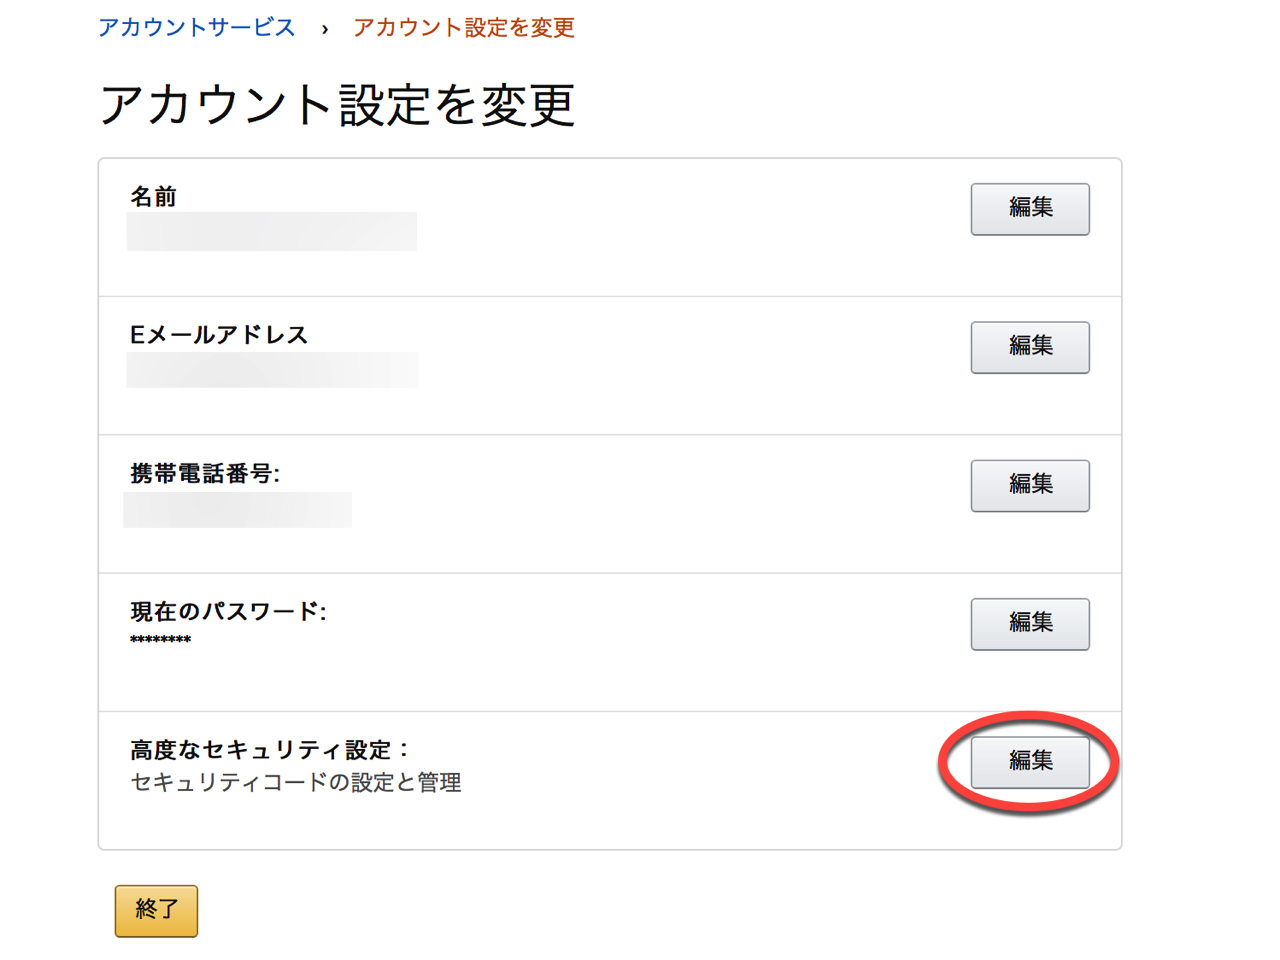Edit the 現在のパスワード entry
Viewport: 1280px width, 960px height.
(1030, 624)
